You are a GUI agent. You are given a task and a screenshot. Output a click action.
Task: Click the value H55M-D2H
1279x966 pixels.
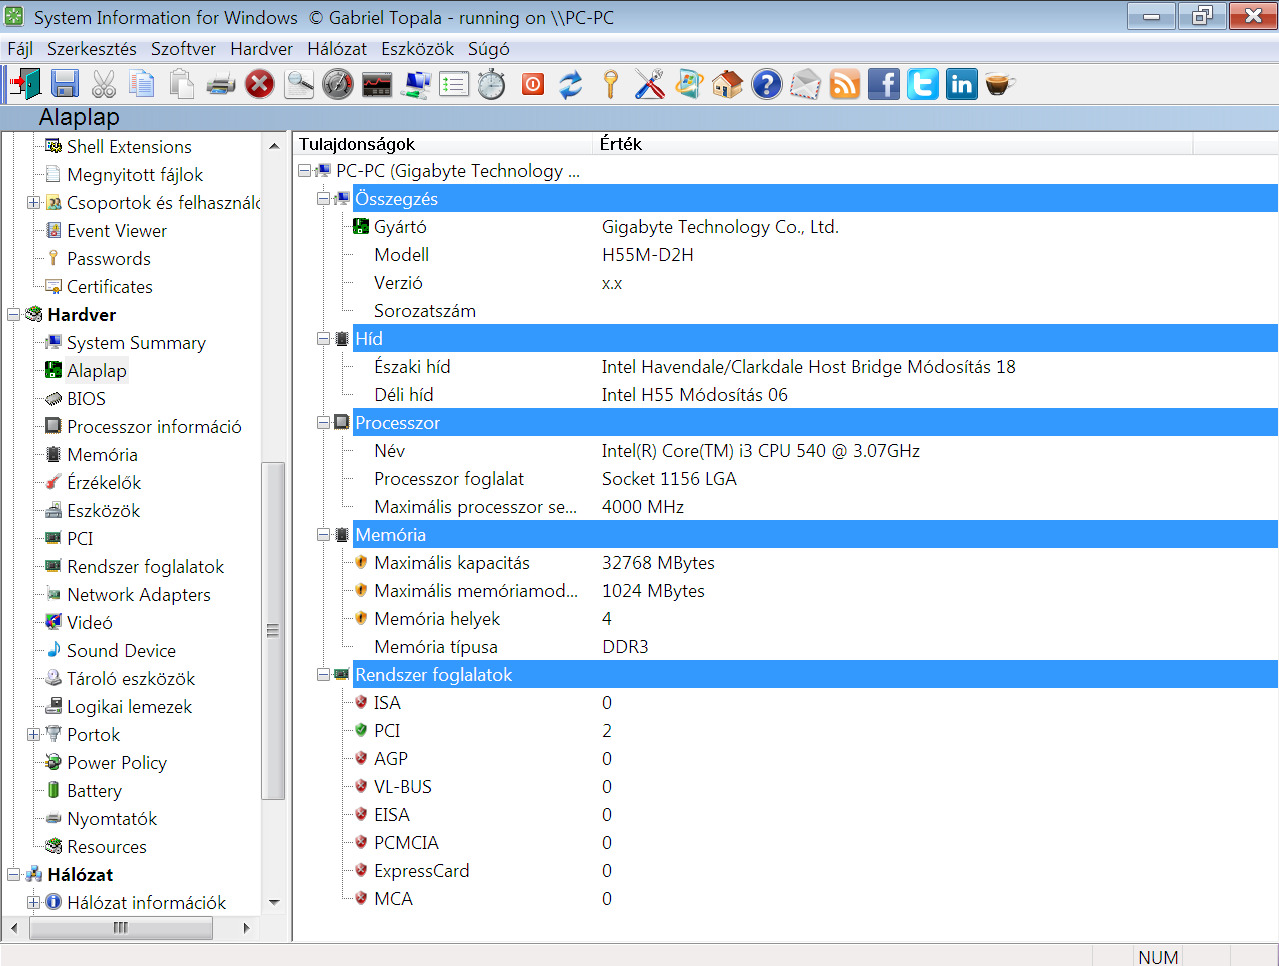pos(648,255)
